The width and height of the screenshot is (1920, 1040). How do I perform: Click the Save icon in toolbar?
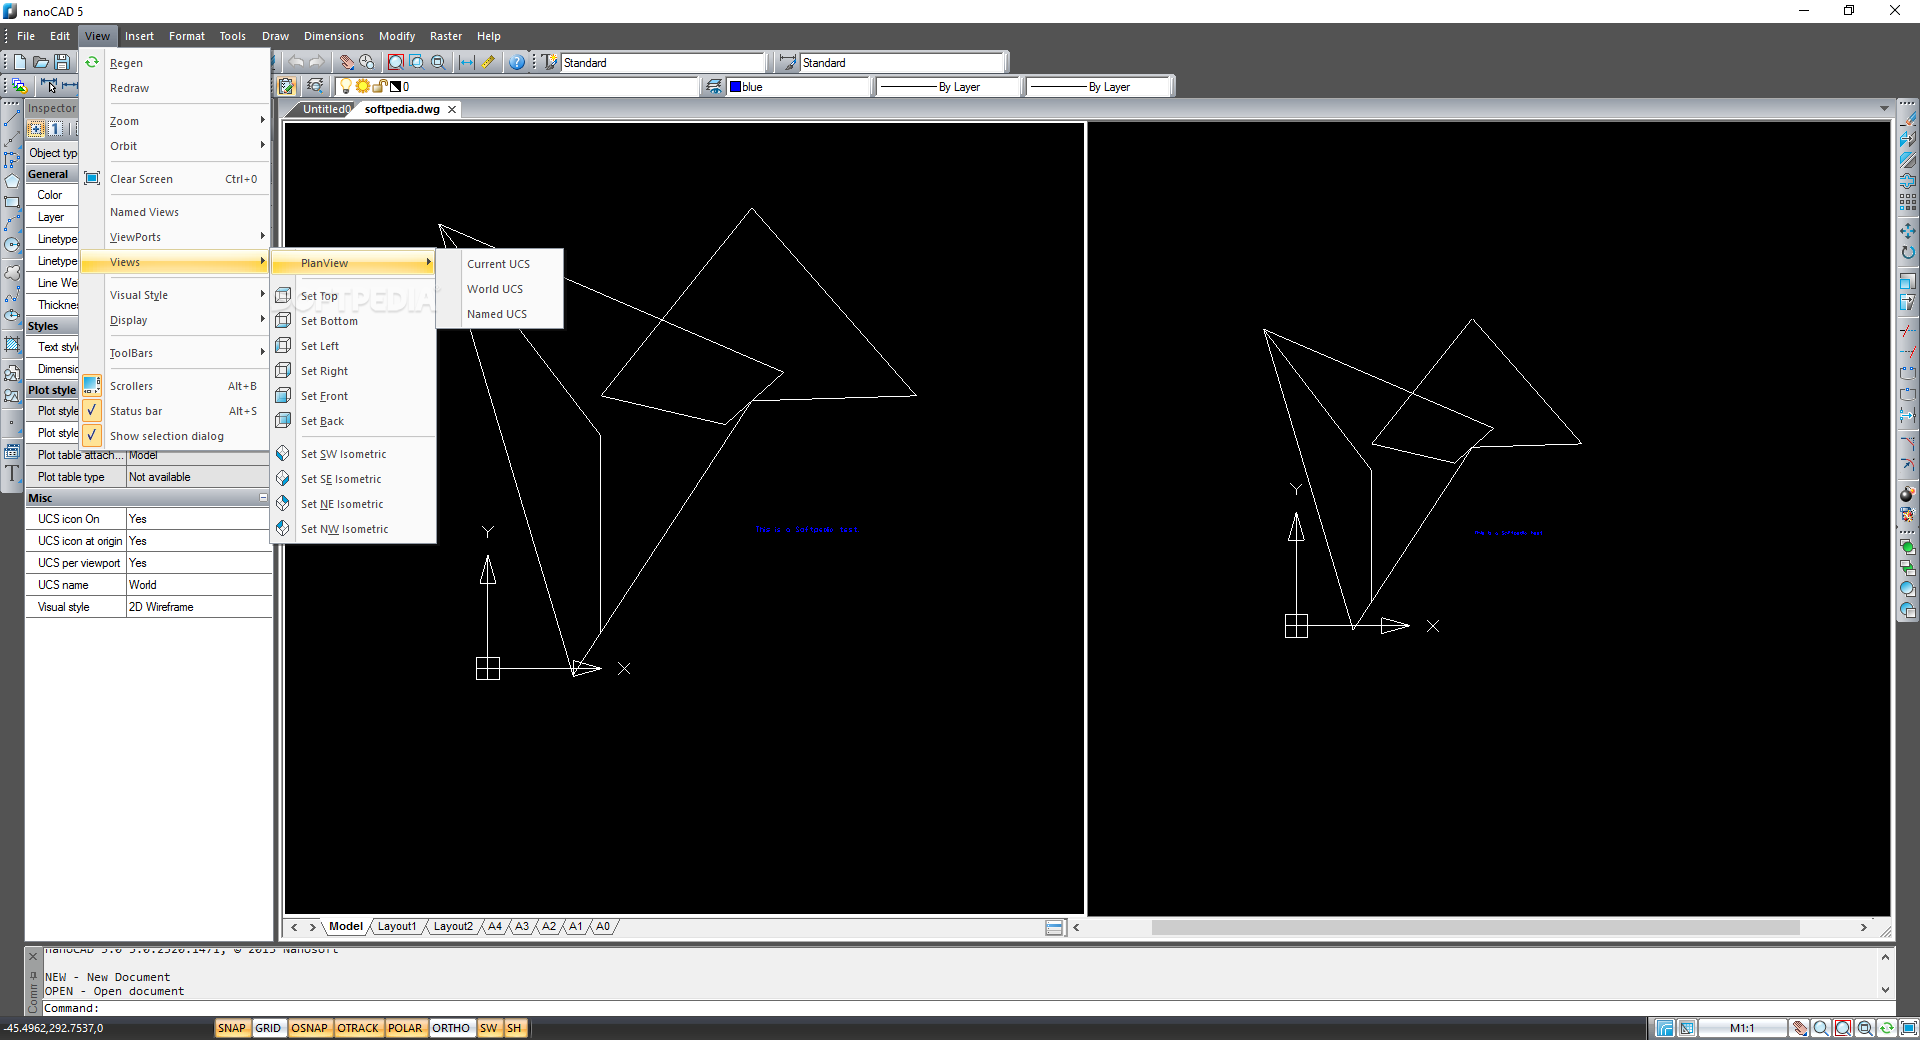coord(62,62)
